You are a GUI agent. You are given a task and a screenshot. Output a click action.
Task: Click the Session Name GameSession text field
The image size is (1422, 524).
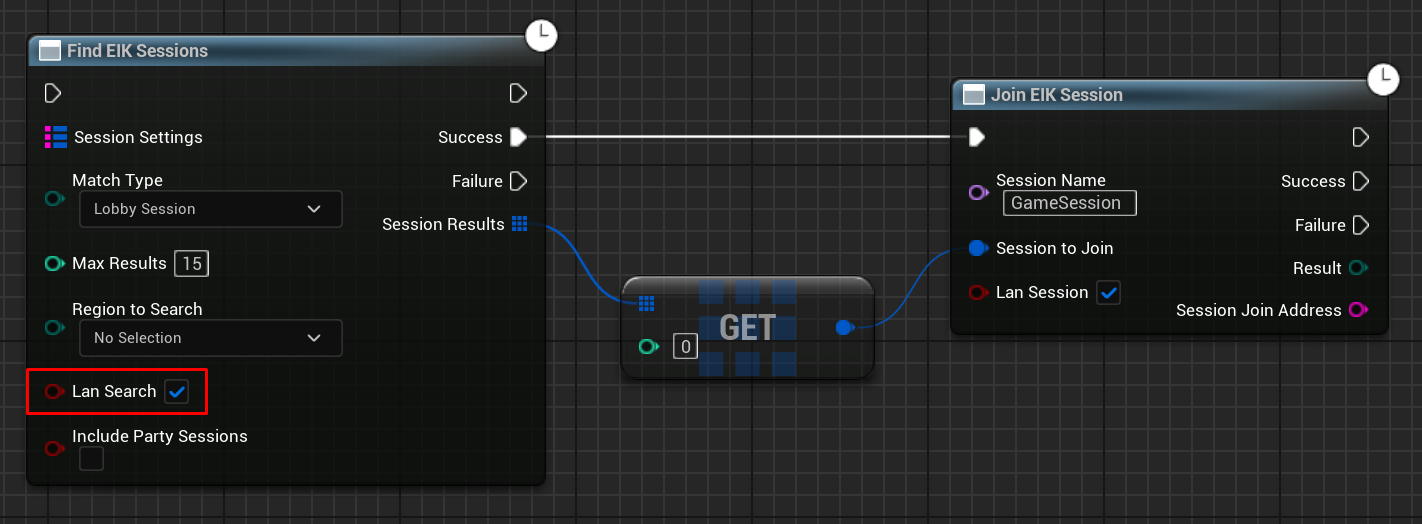pyautogui.click(x=1069, y=203)
